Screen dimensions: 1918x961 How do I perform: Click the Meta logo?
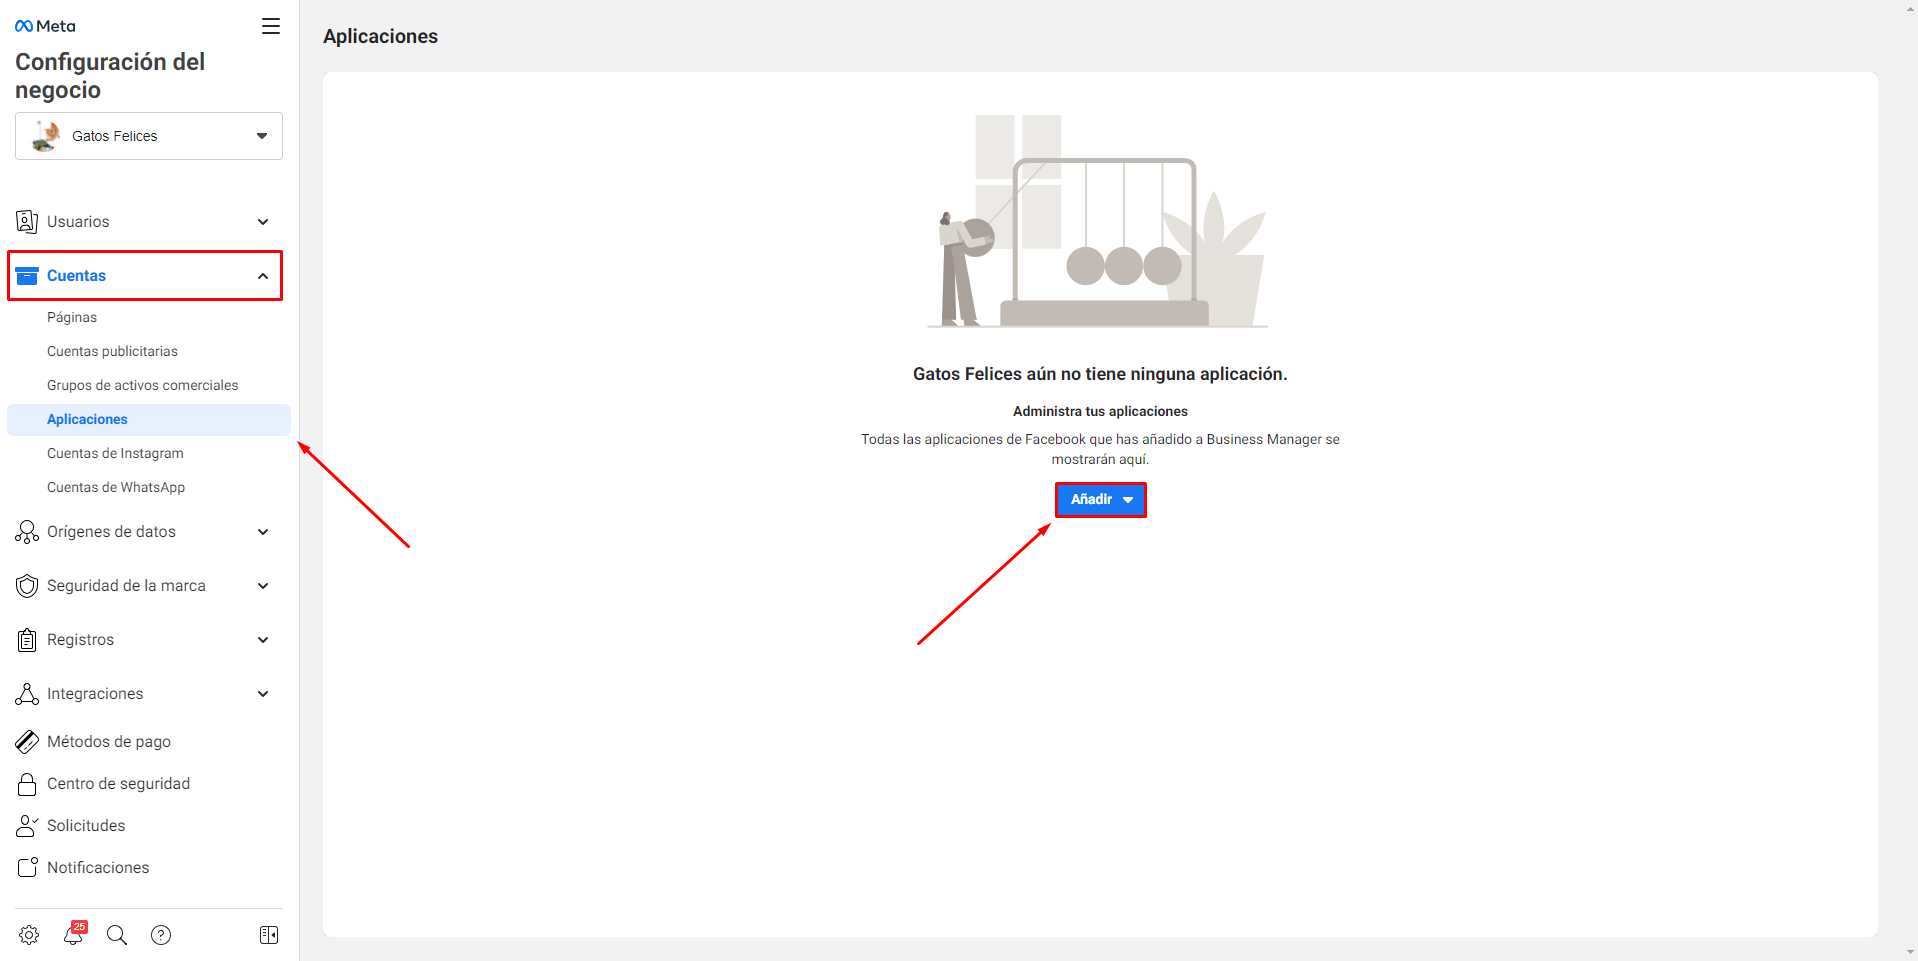tap(45, 26)
